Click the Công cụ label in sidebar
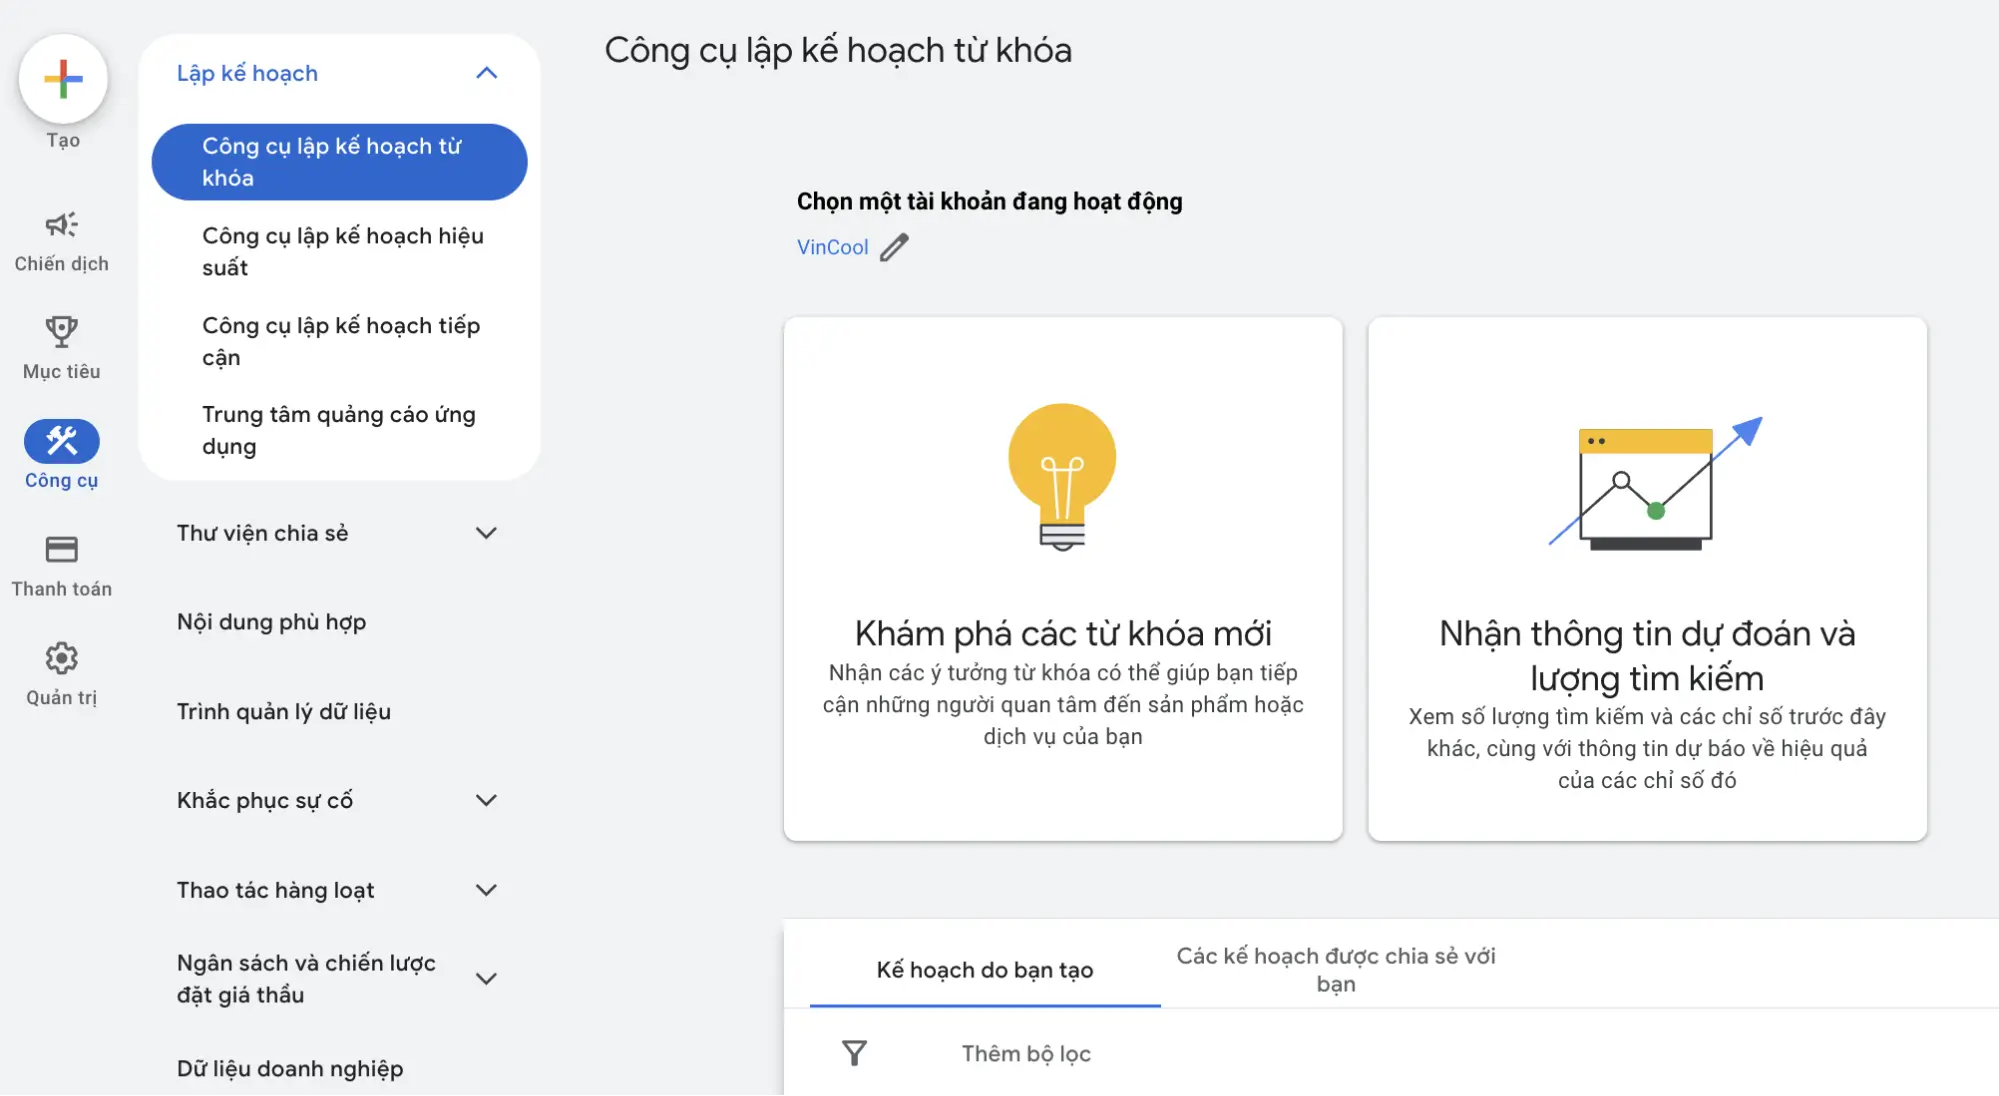 tap(62, 481)
